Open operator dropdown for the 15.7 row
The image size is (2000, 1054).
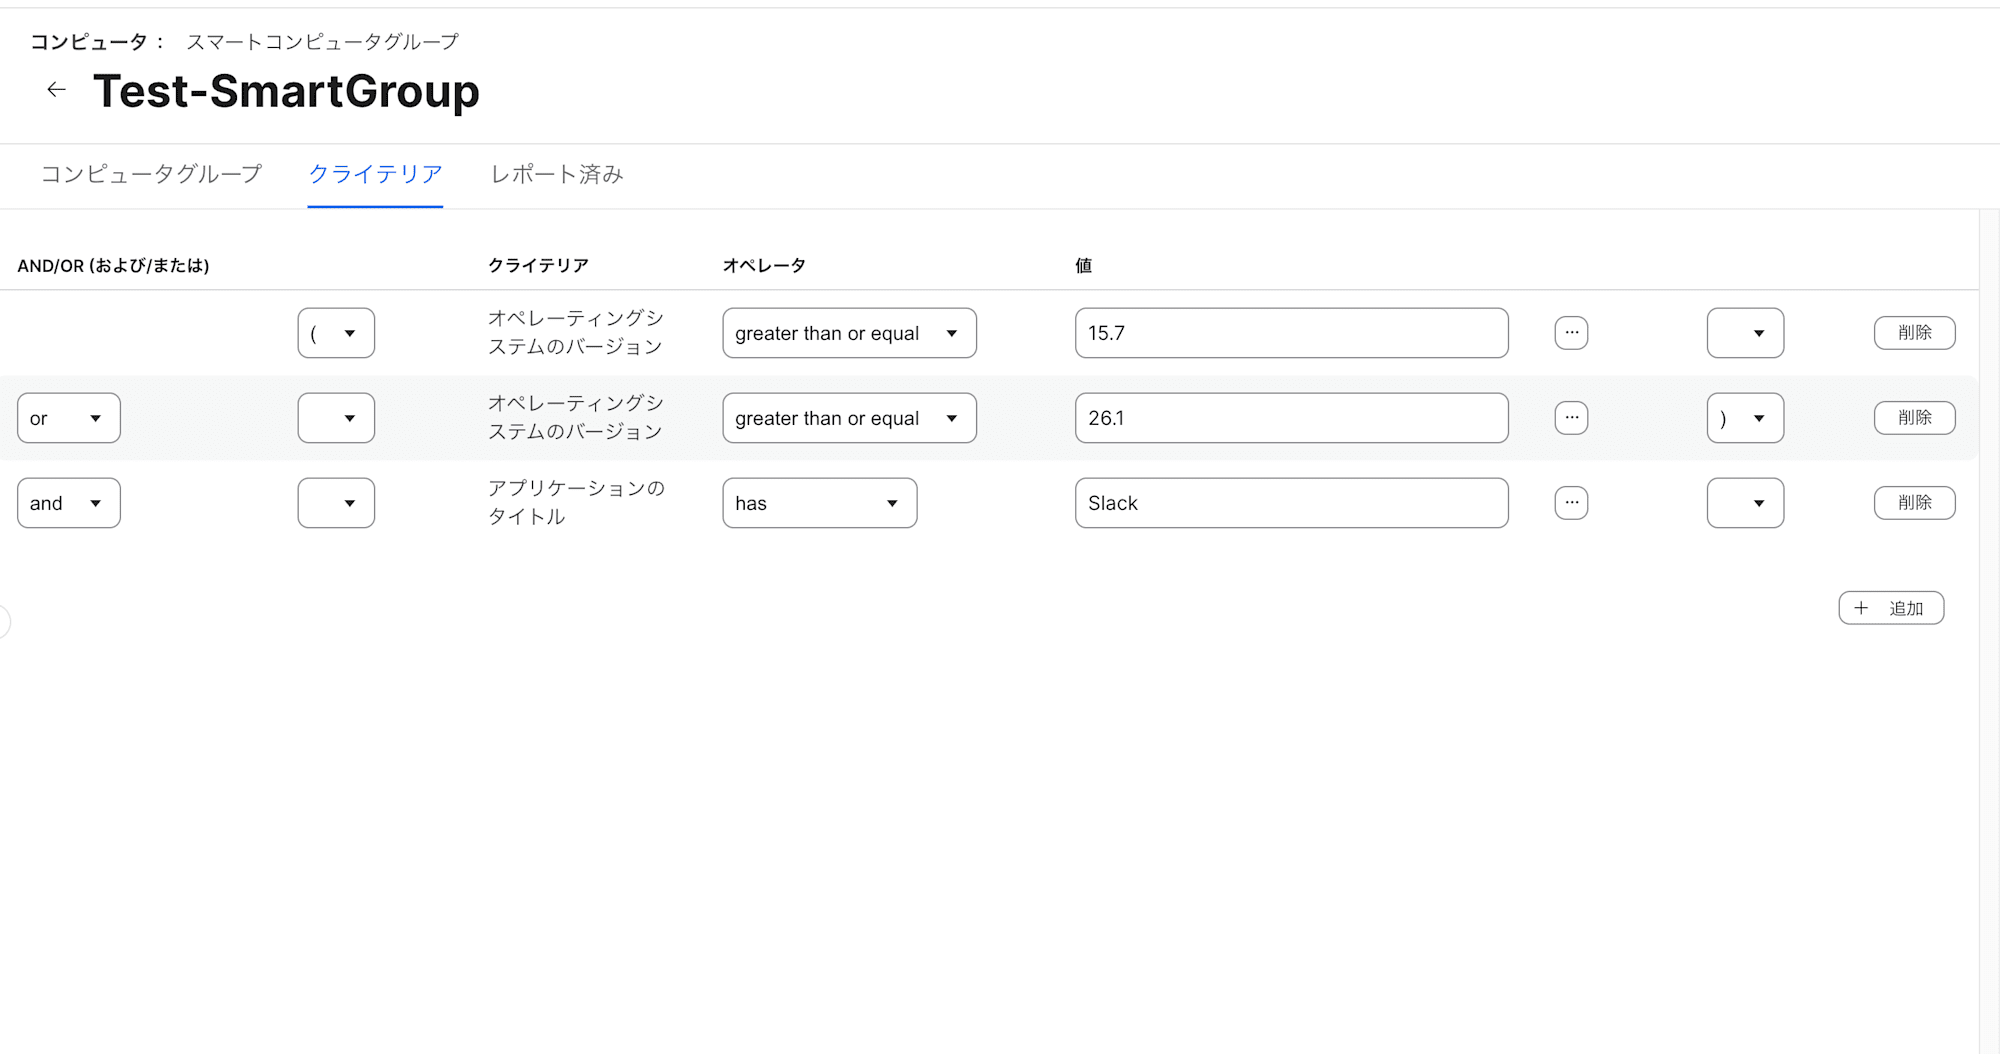point(848,333)
